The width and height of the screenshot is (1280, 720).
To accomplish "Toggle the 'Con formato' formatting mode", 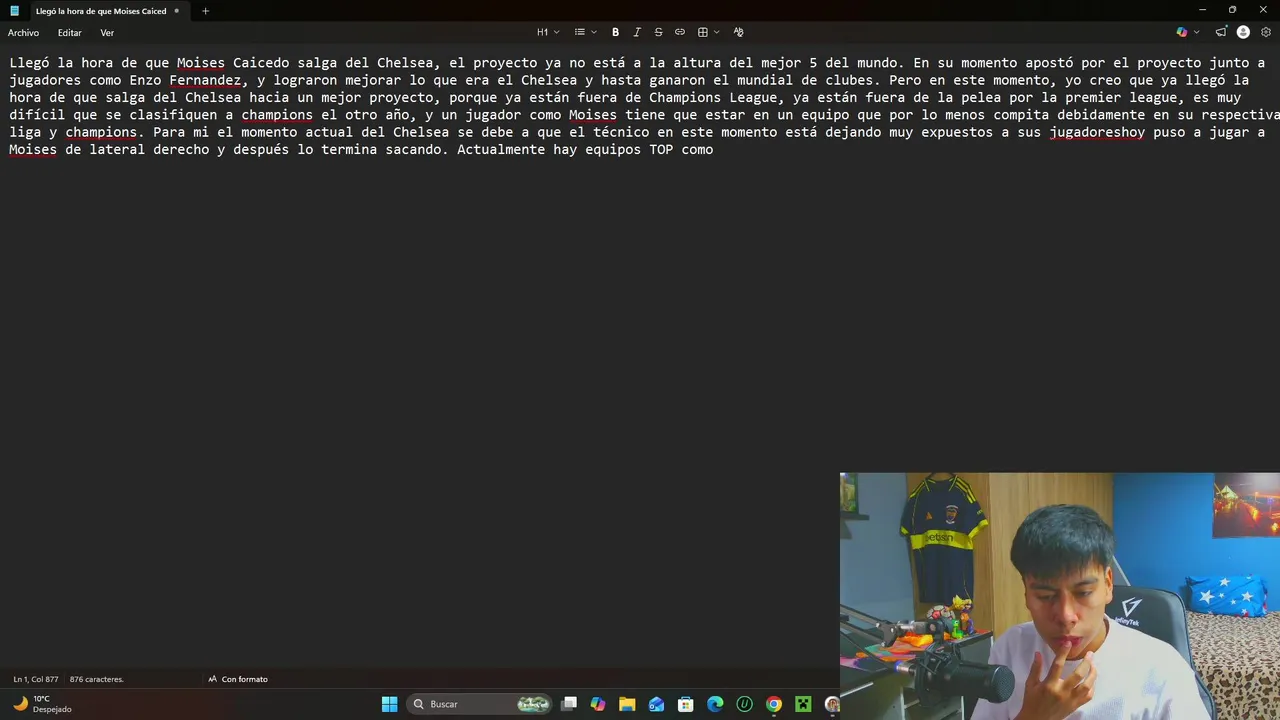I will tap(238, 679).
